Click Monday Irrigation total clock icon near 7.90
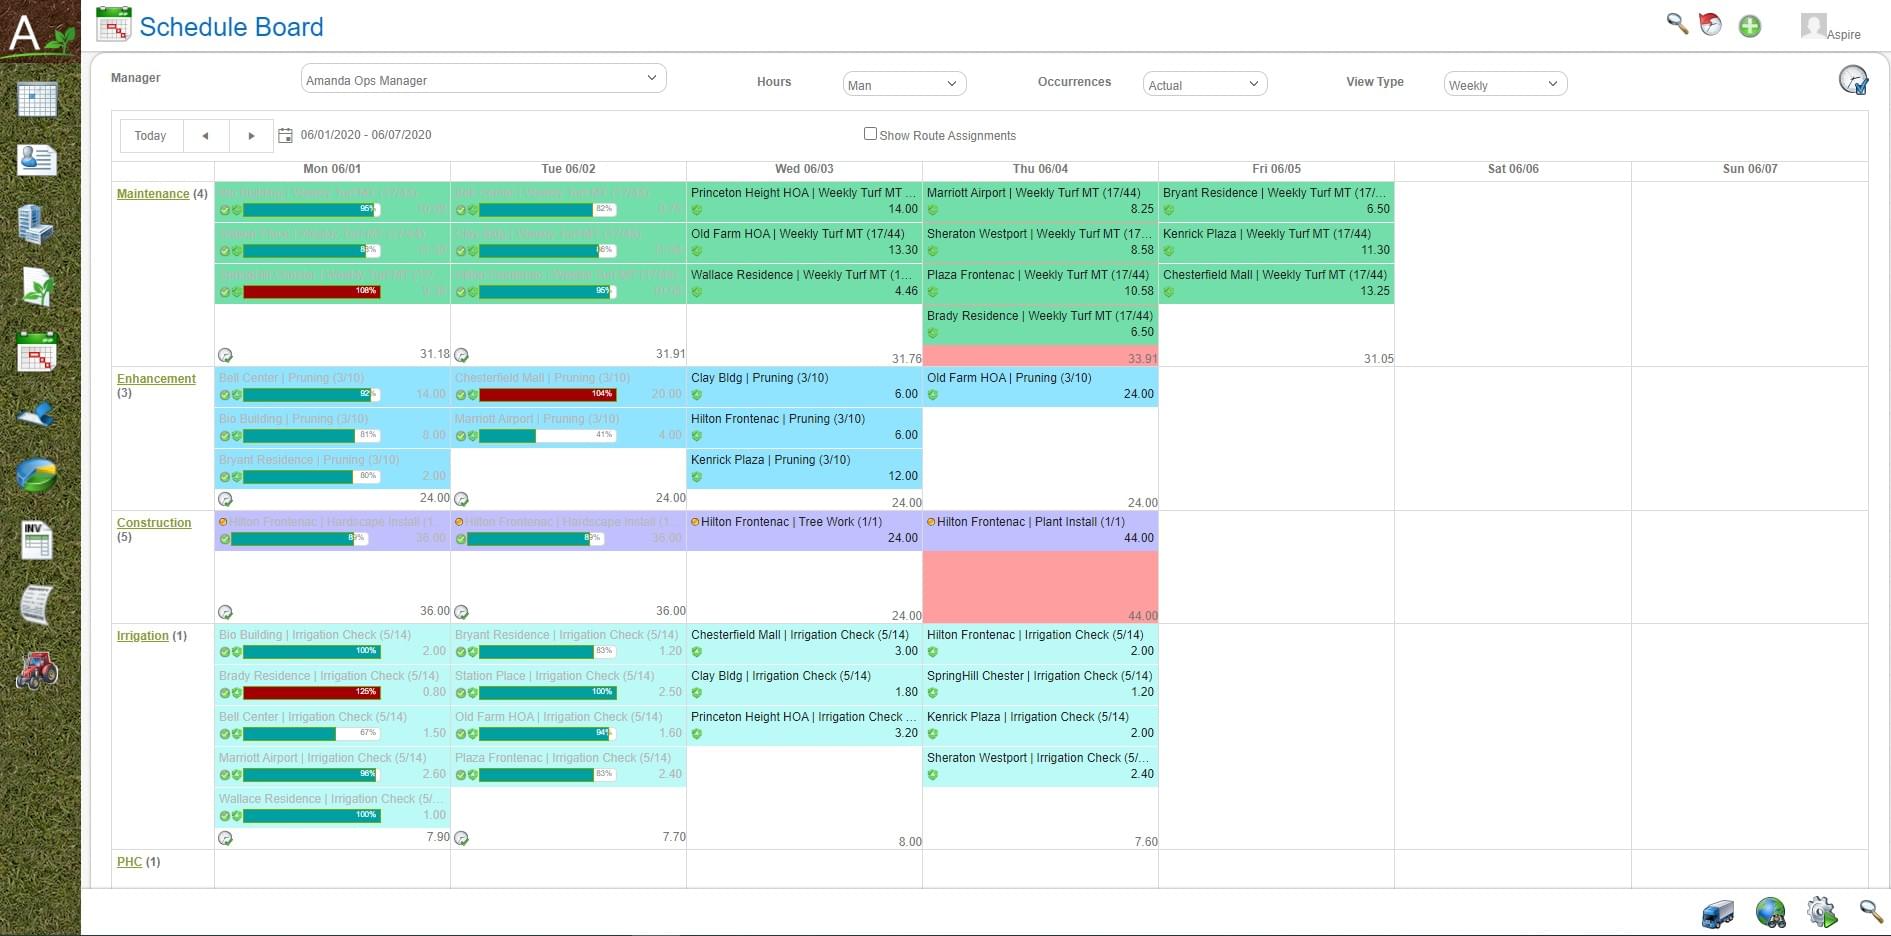This screenshot has width=1891, height=936. pos(225,838)
